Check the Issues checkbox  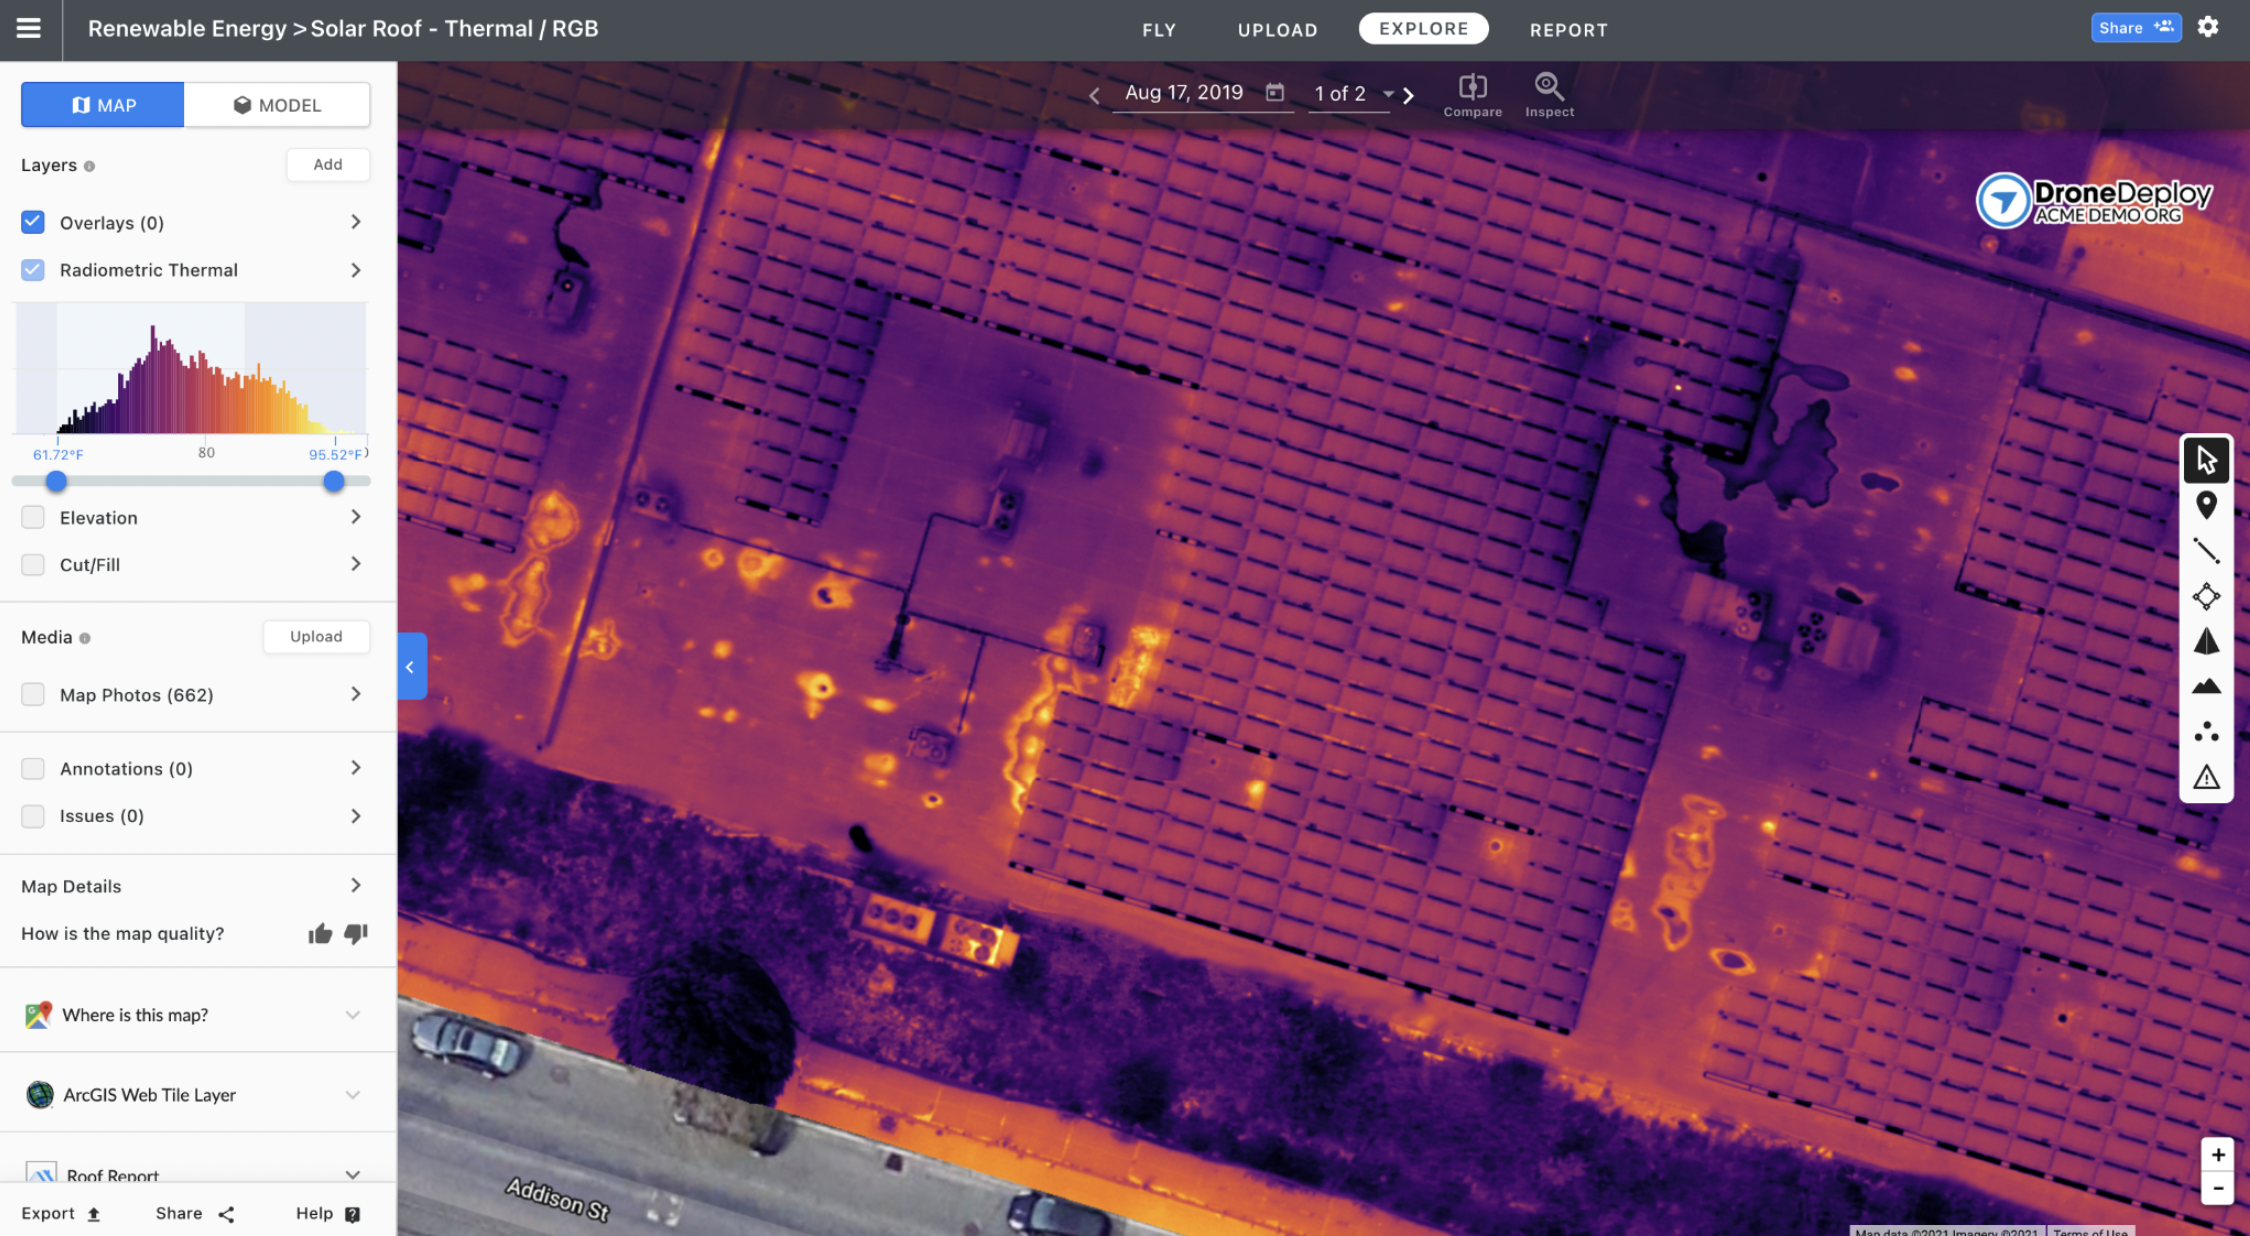point(33,816)
